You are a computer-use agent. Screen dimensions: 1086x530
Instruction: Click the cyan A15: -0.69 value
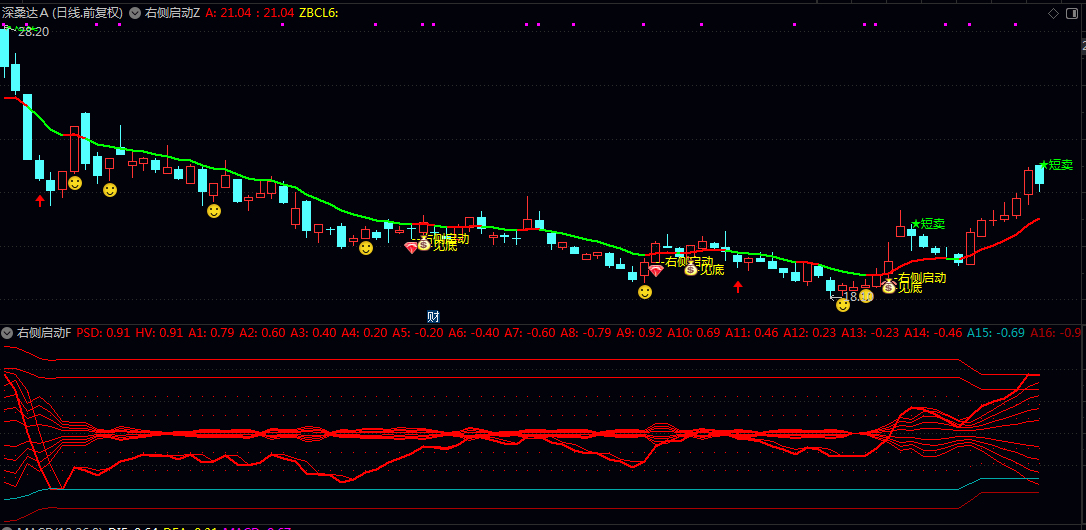(x=996, y=333)
